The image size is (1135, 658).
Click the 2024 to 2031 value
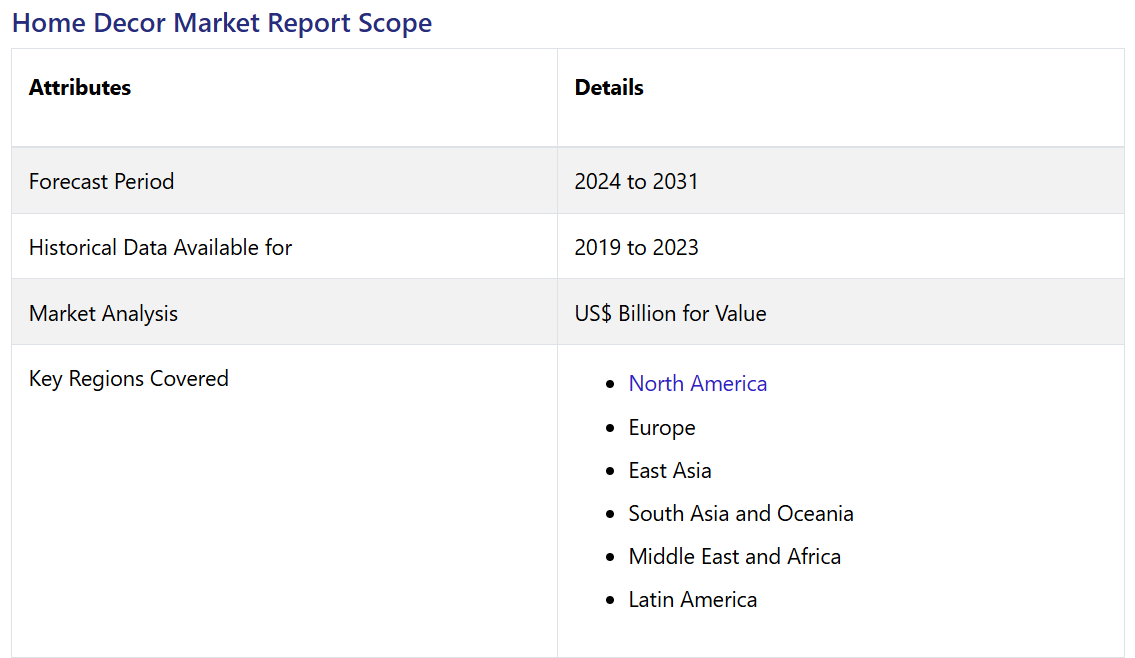tap(636, 181)
